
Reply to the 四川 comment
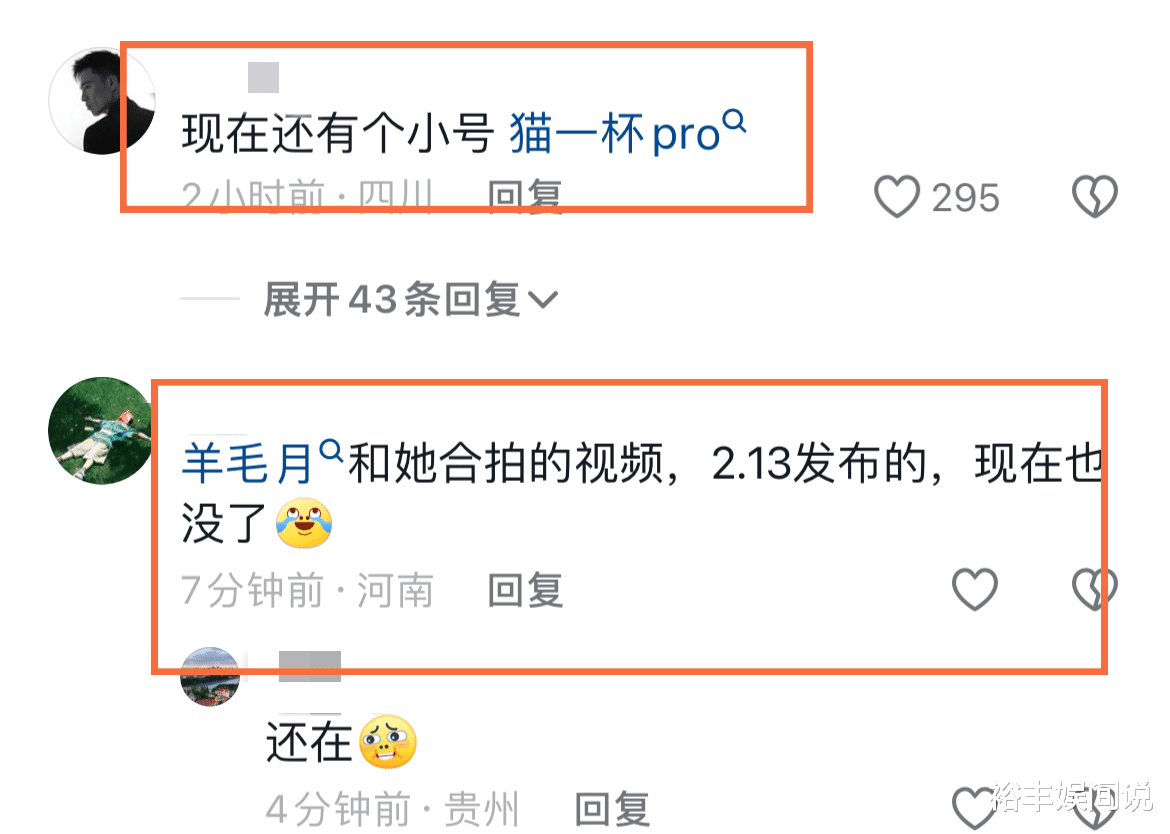pyautogui.click(x=525, y=197)
